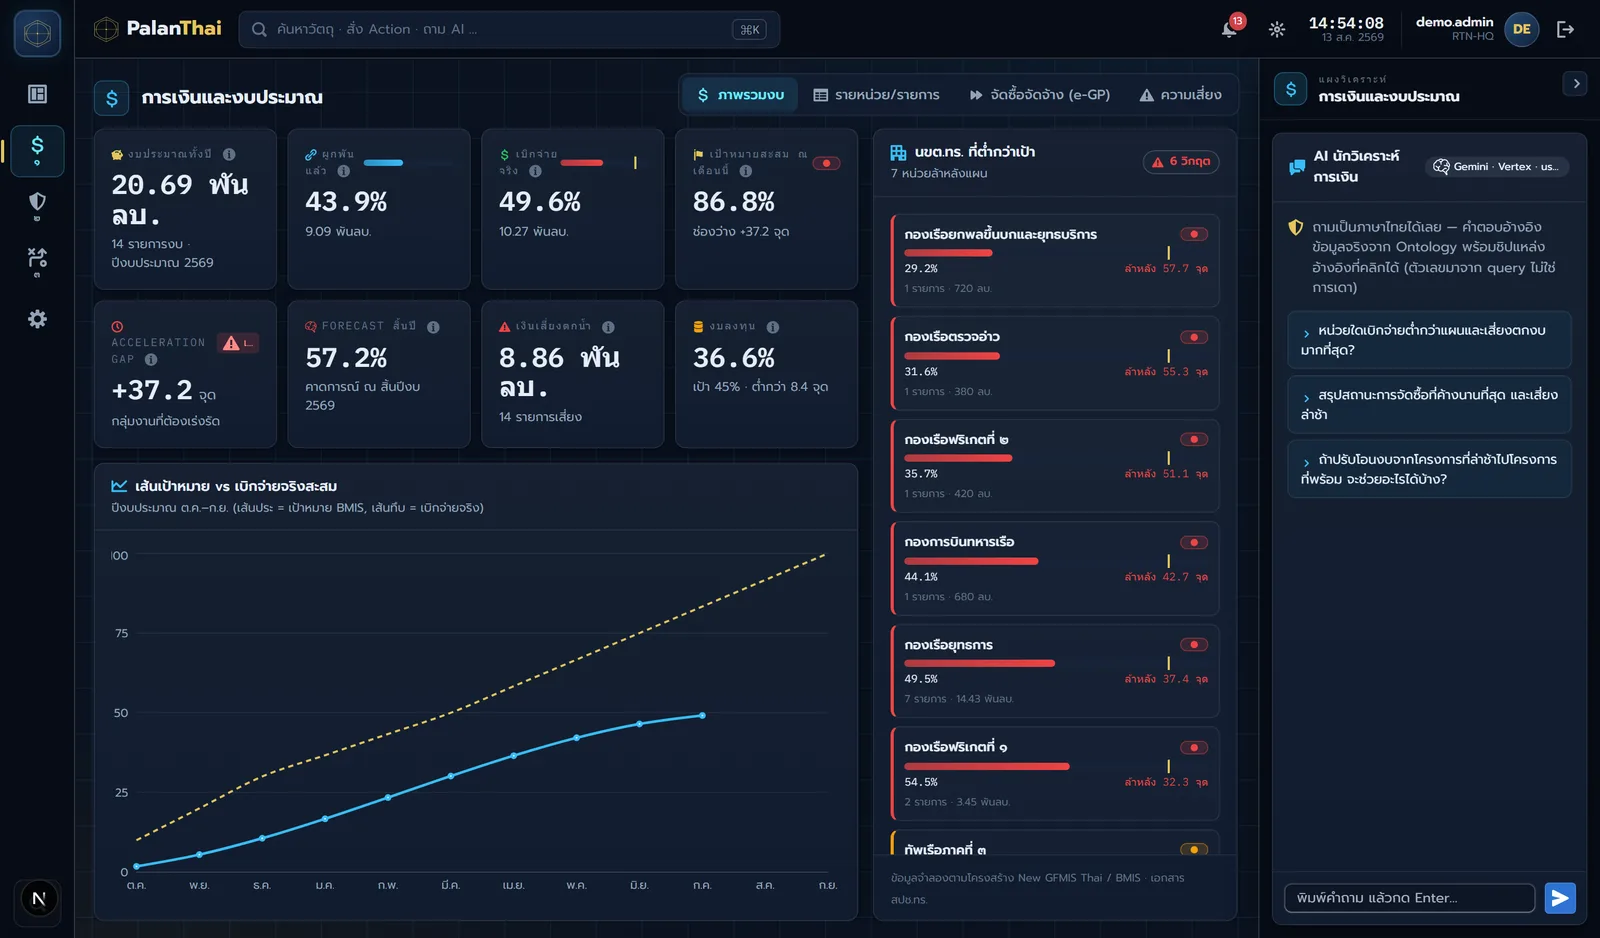Toggle red indicator on the 86.8% card
Viewport: 1600px width, 938px height.
826,163
